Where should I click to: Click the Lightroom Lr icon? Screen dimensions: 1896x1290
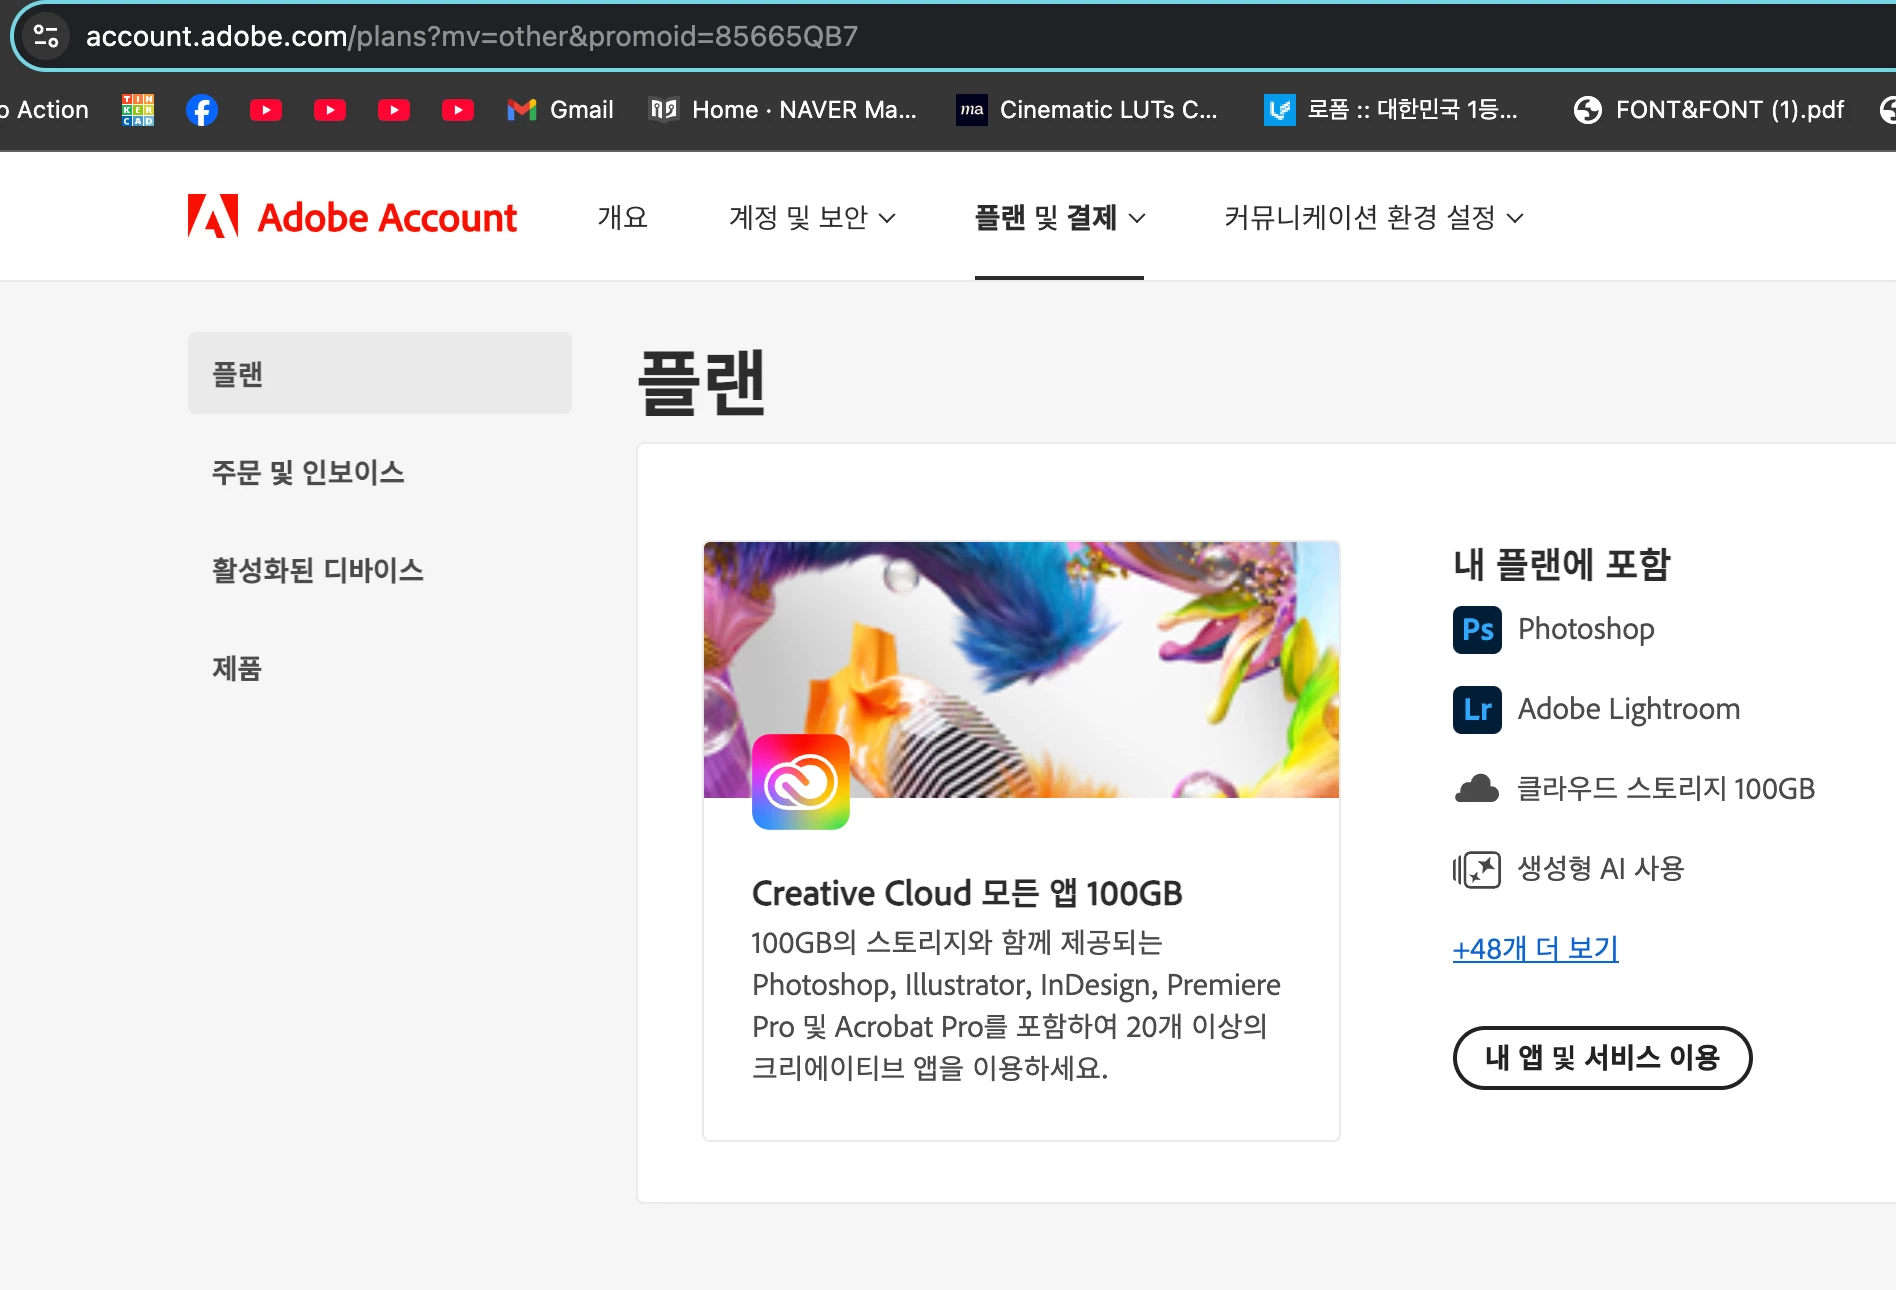[1477, 710]
